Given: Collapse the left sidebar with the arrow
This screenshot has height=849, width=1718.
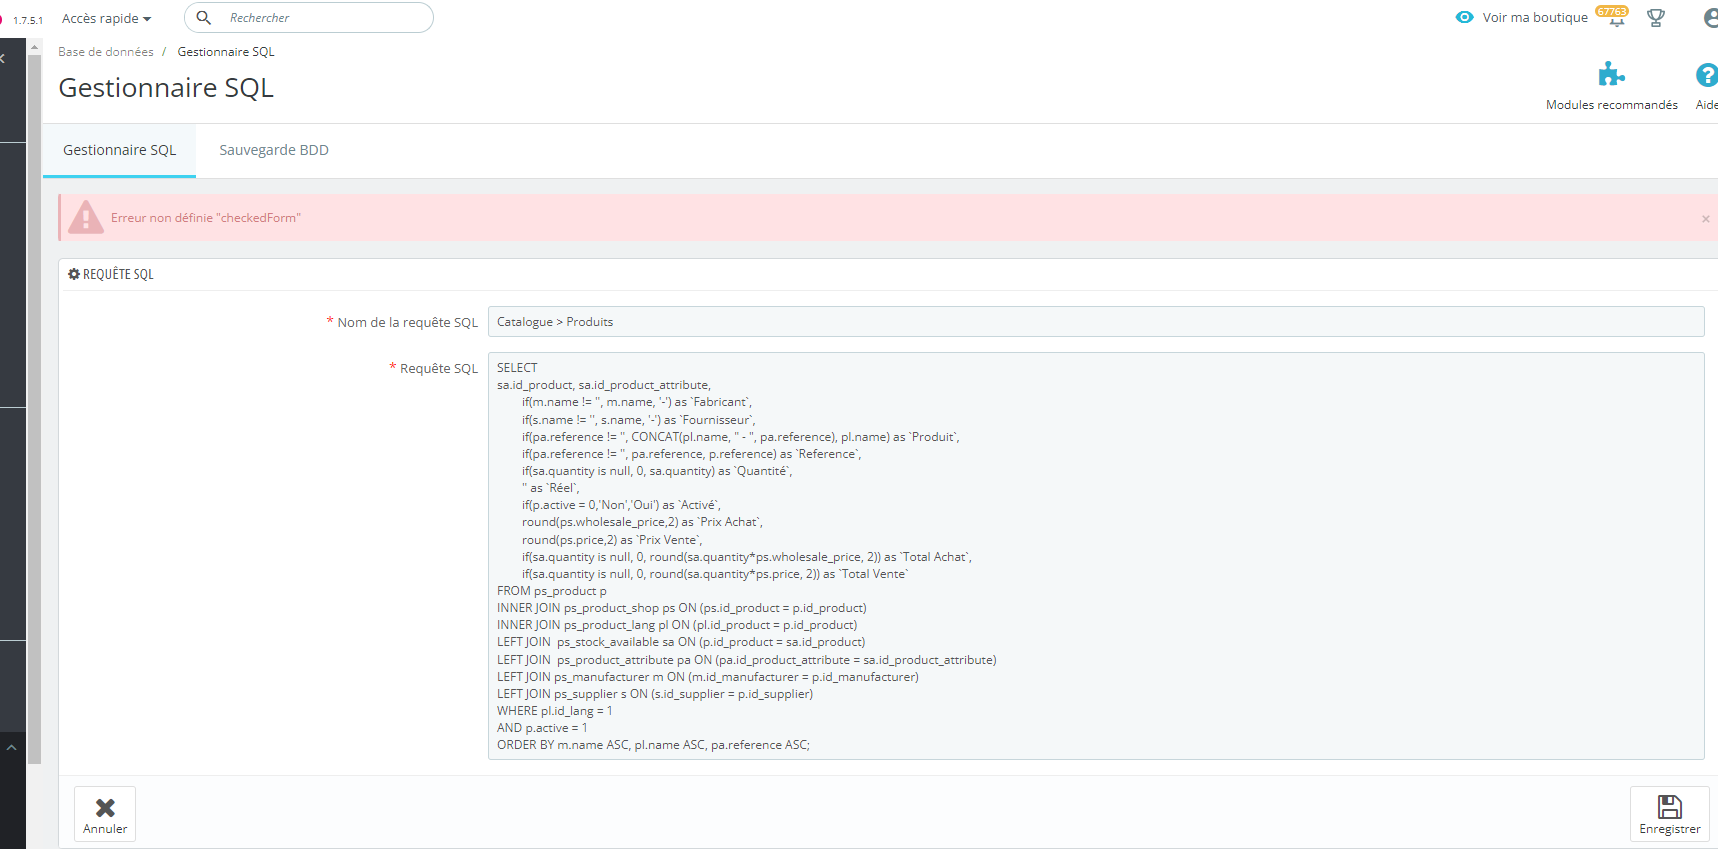Looking at the screenshot, I should 4,58.
